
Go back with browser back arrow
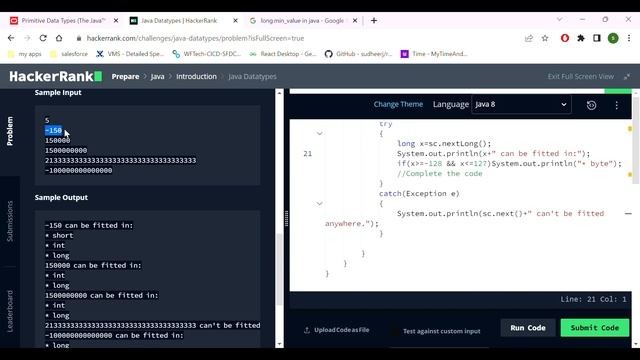pos(11,38)
